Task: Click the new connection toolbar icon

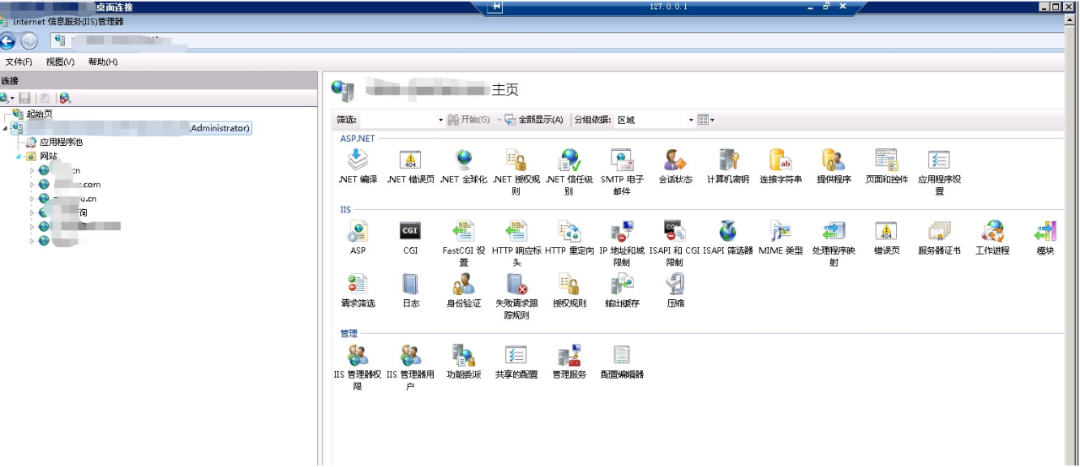Action: tap(7, 98)
